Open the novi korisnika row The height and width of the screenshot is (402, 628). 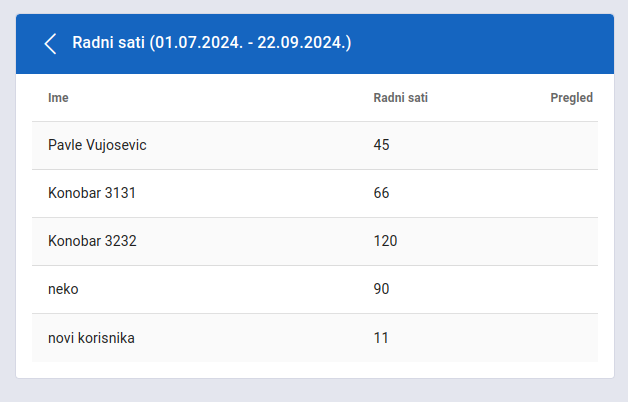click(315, 338)
